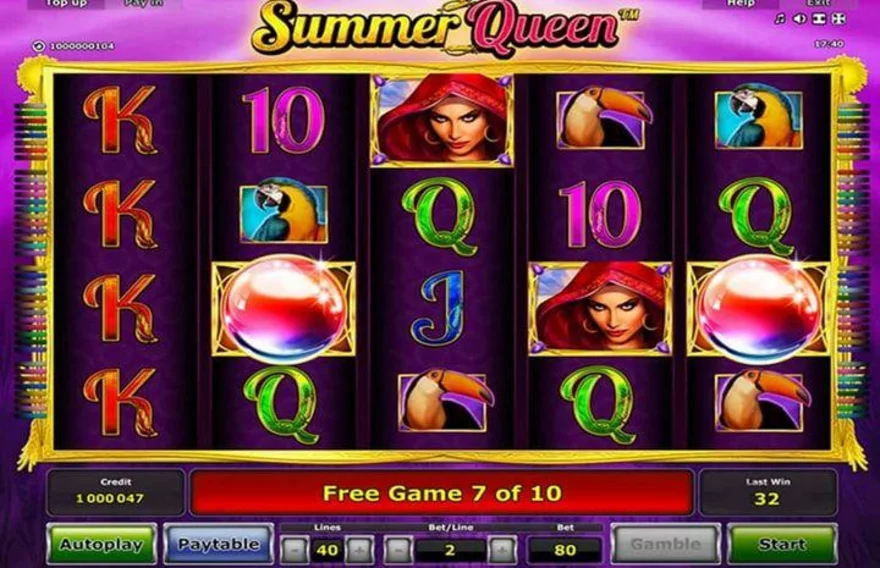Select the red-hooded queen symbol on reel three
The width and height of the screenshot is (880, 568).
click(x=442, y=120)
